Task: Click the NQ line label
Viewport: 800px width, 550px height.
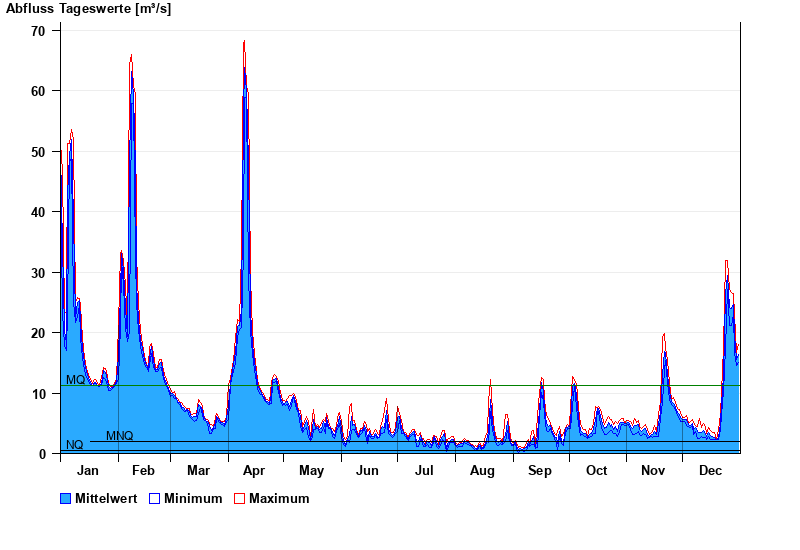Action: click(74, 445)
